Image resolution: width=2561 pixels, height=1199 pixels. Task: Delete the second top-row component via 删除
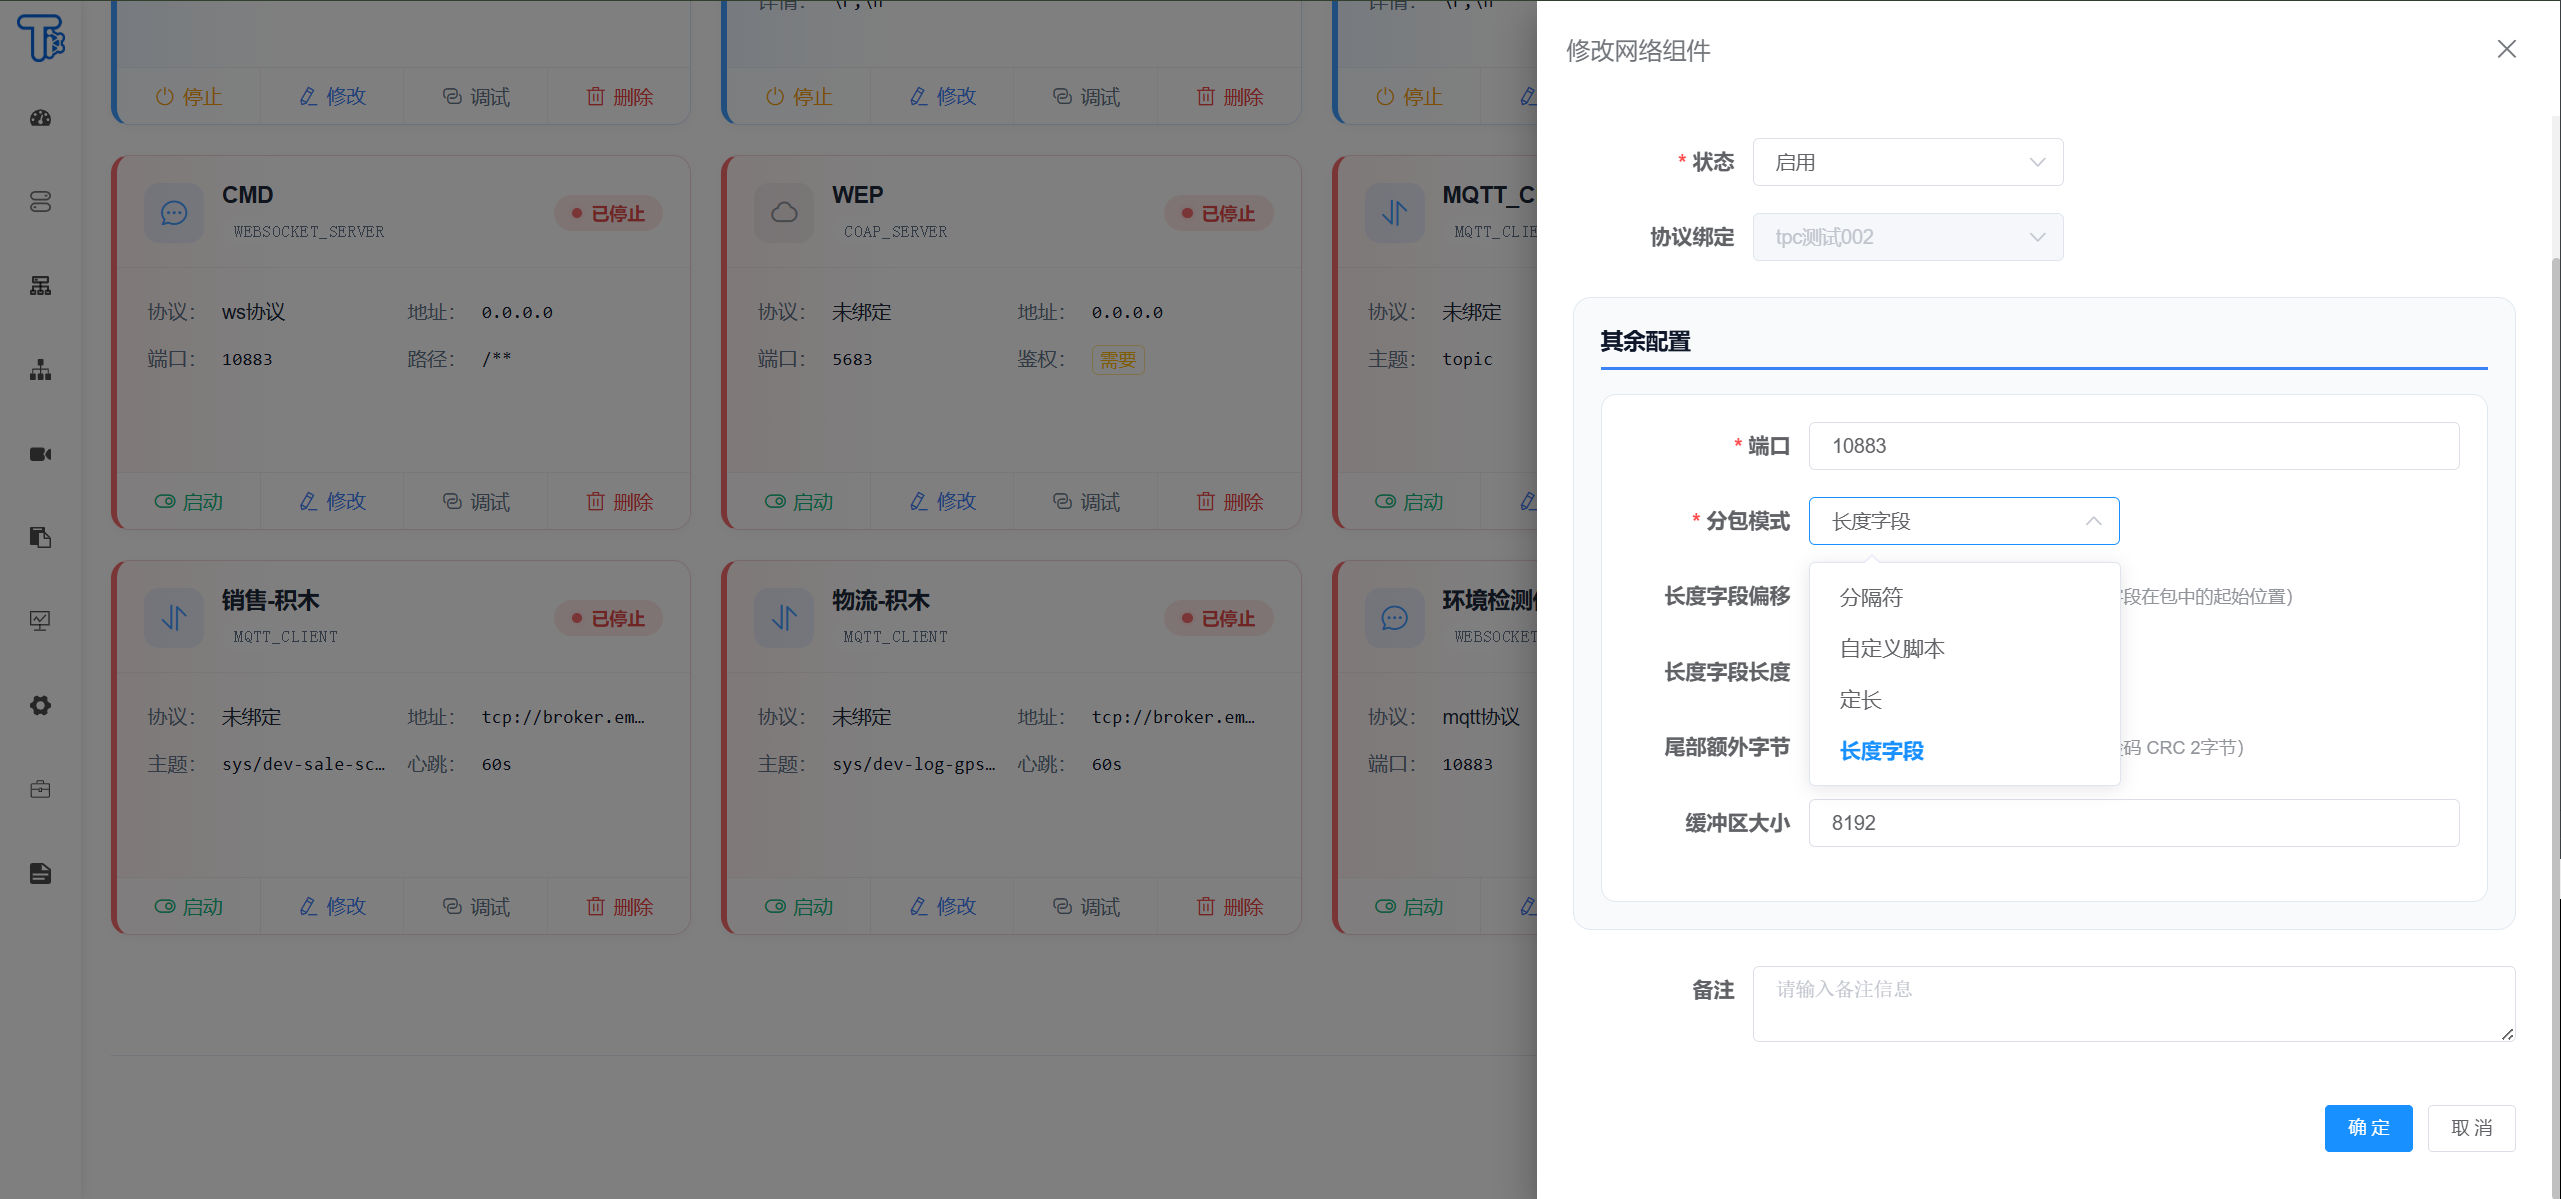(x=1229, y=96)
